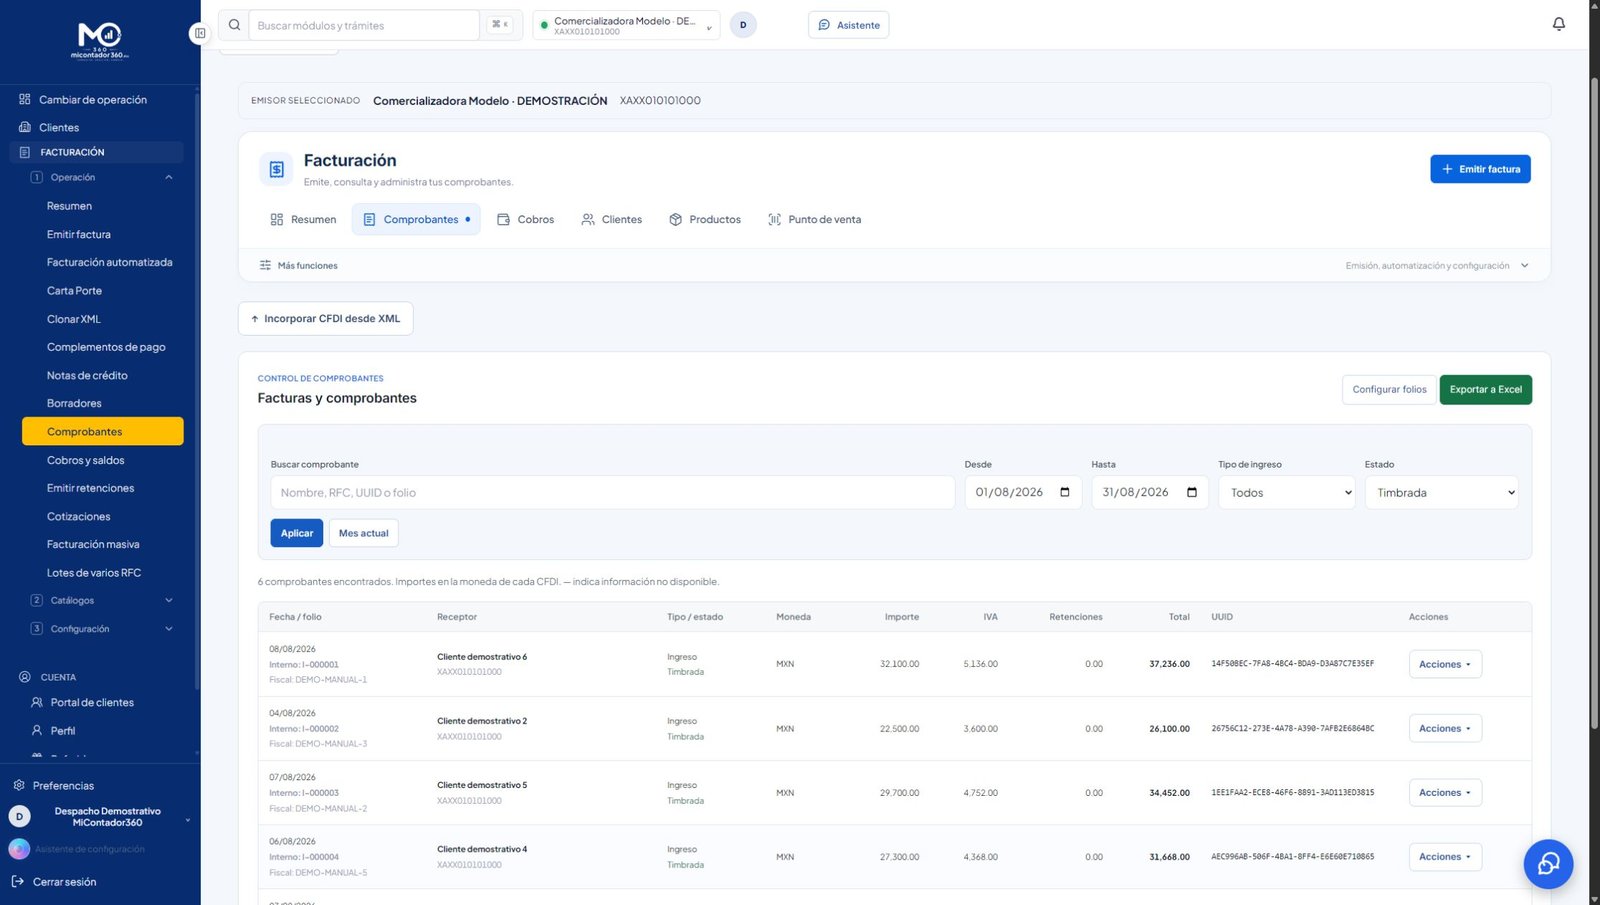Collapse the sidebar with the panel toggle icon
Screen dimensions: 1600x905
199,33
